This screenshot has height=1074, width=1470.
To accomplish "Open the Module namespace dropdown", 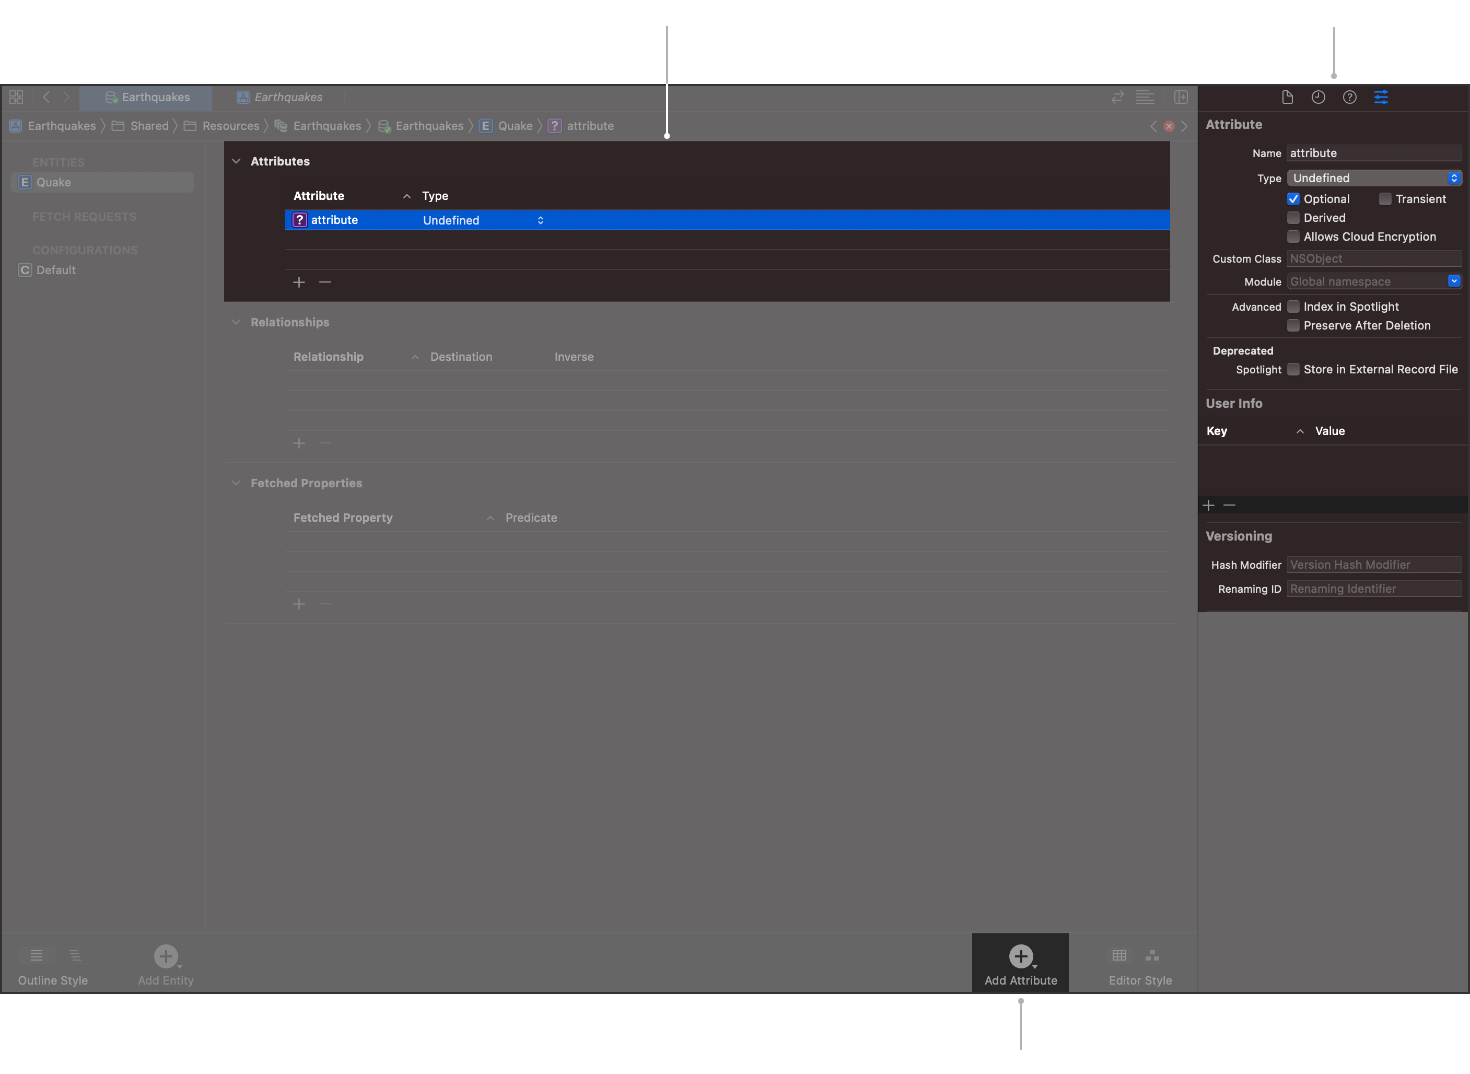I will click(1373, 282).
